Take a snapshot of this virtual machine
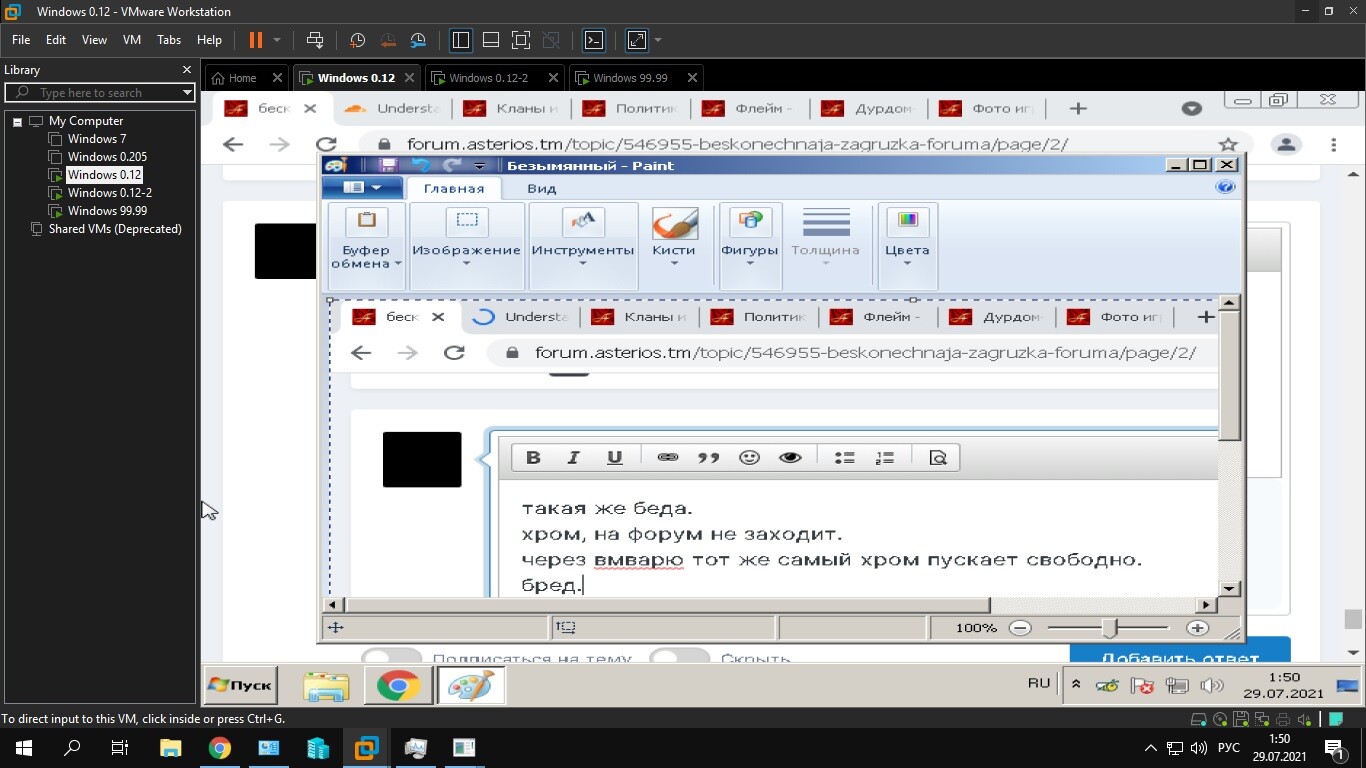This screenshot has width=1366, height=768. click(357, 40)
